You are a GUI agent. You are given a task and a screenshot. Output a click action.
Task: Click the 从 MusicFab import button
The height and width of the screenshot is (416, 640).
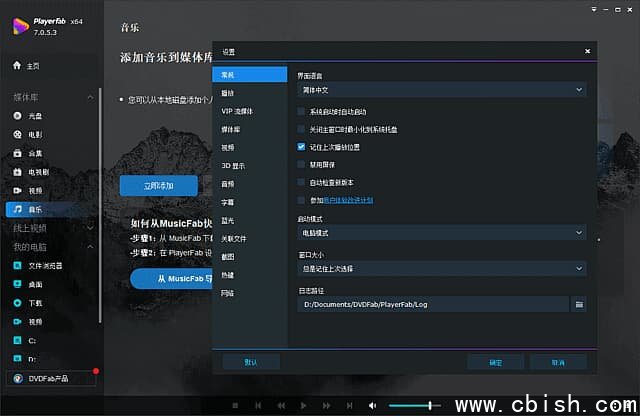[171, 278]
